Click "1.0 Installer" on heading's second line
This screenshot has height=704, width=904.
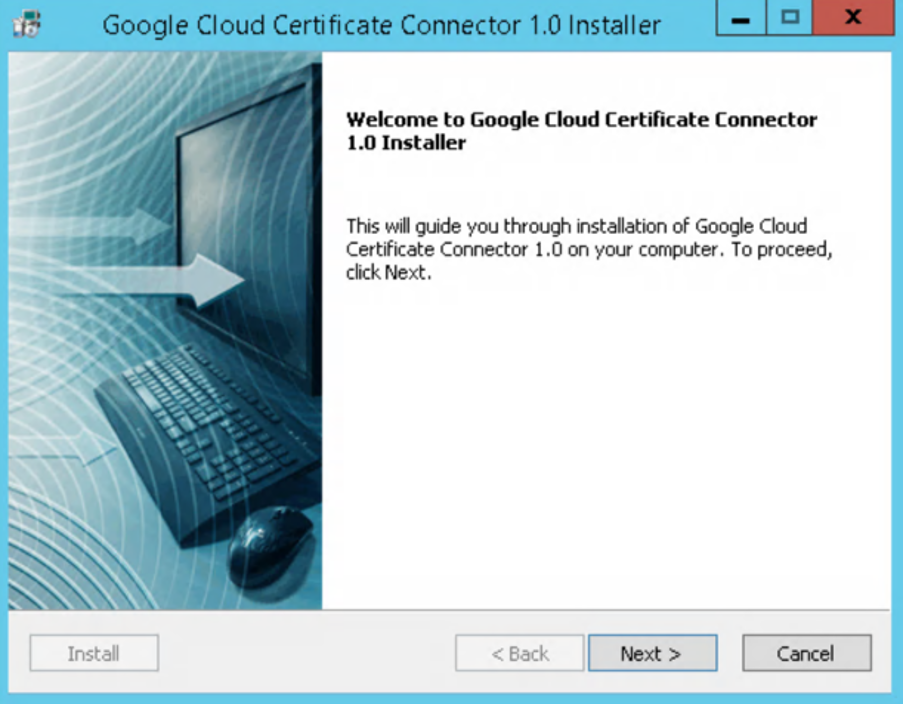pyautogui.click(x=406, y=143)
